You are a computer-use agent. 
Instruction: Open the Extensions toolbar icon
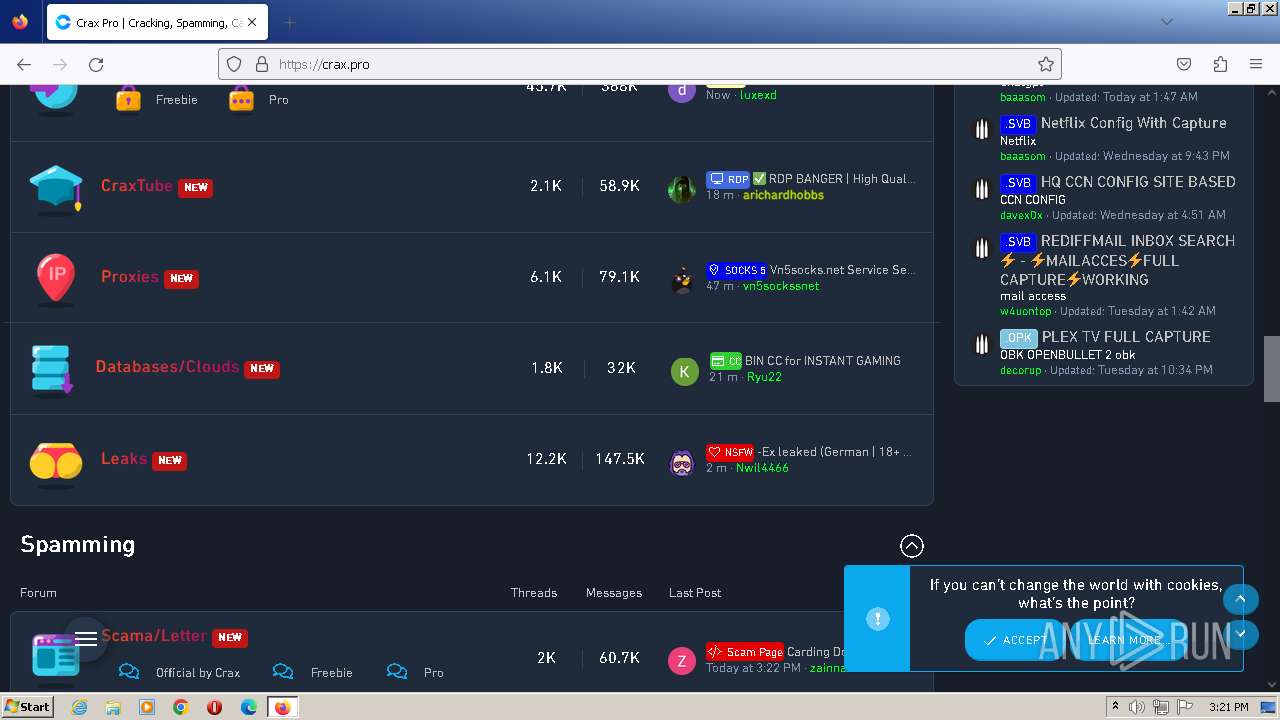1220,64
